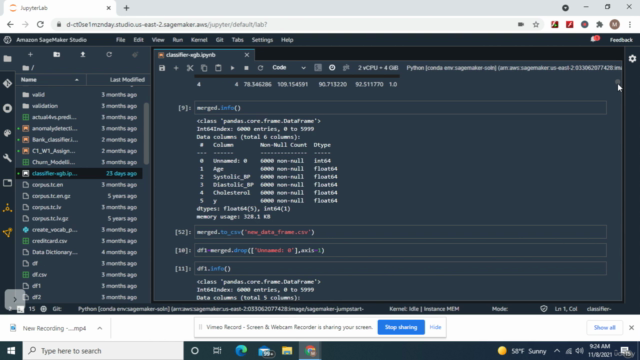Open the Windows Start menu

pyautogui.click(x=11, y=351)
